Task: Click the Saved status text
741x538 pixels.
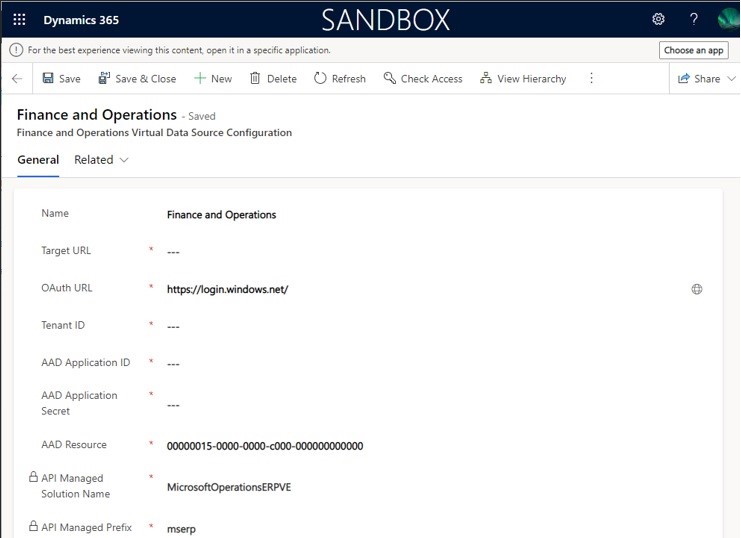Action: (202, 116)
